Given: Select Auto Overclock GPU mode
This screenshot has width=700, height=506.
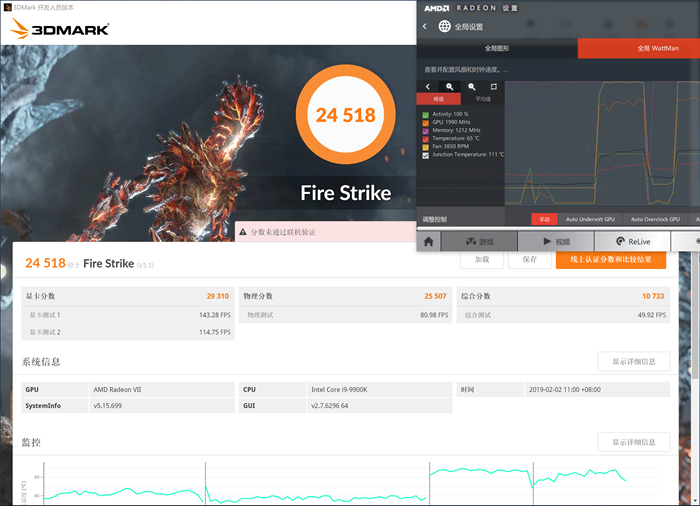Looking at the screenshot, I should pyautogui.click(x=655, y=219).
